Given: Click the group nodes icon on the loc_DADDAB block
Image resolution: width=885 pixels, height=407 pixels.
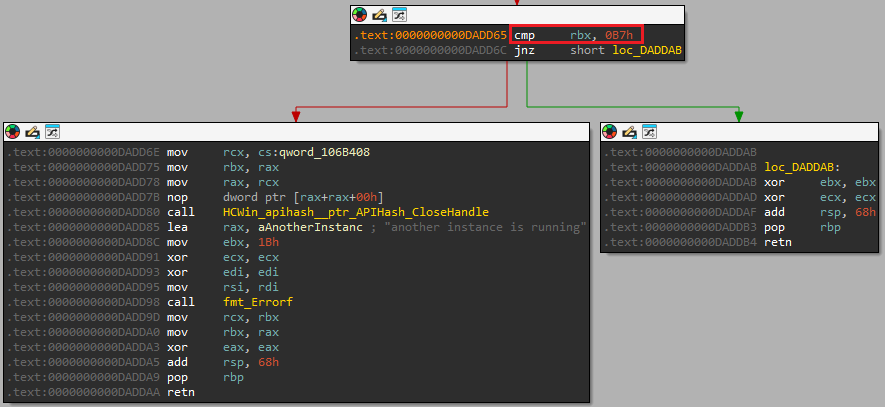Looking at the screenshot, I should [651, 131].
